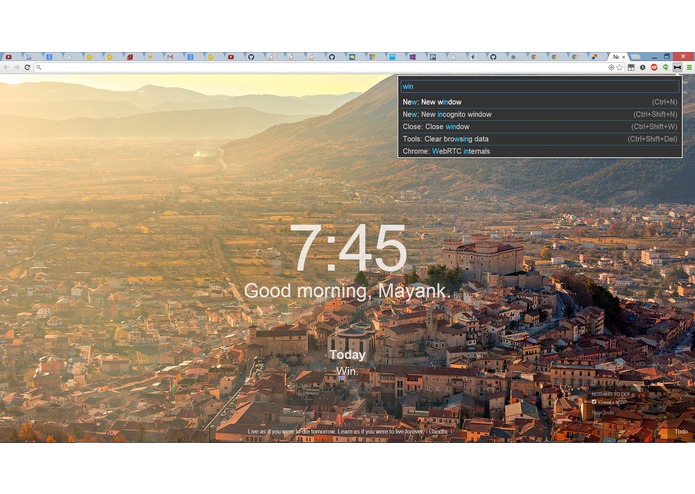Click the '(Ctrl+Shift+Del)' shortcut text

tap(652, 139)
